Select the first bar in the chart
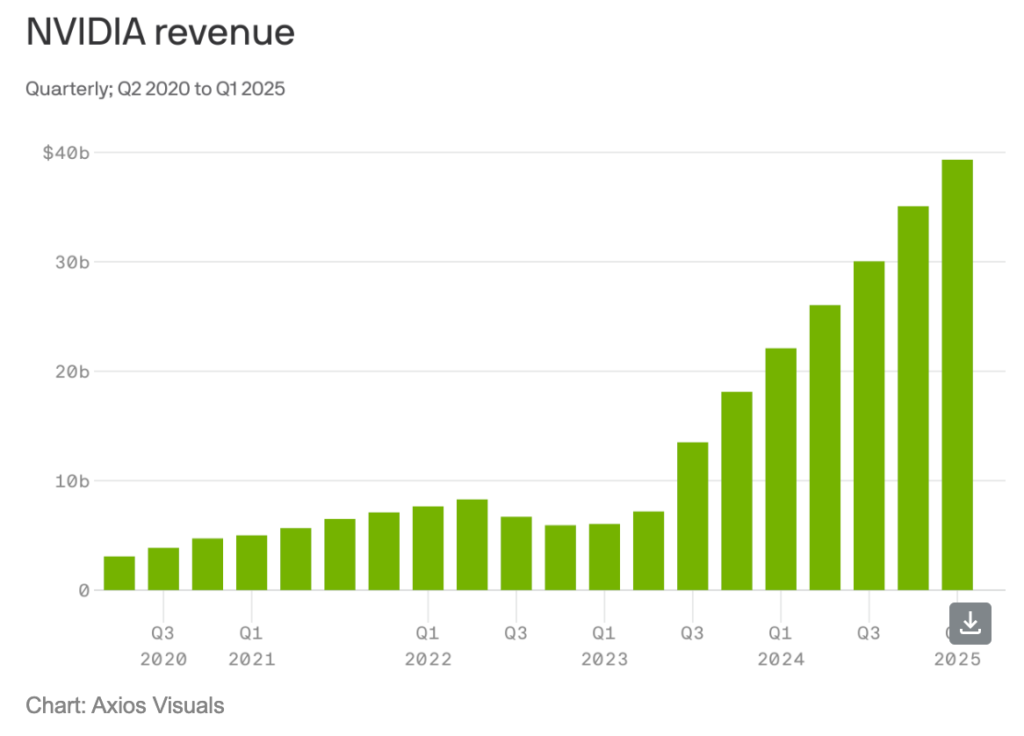 tap(119, 573)
